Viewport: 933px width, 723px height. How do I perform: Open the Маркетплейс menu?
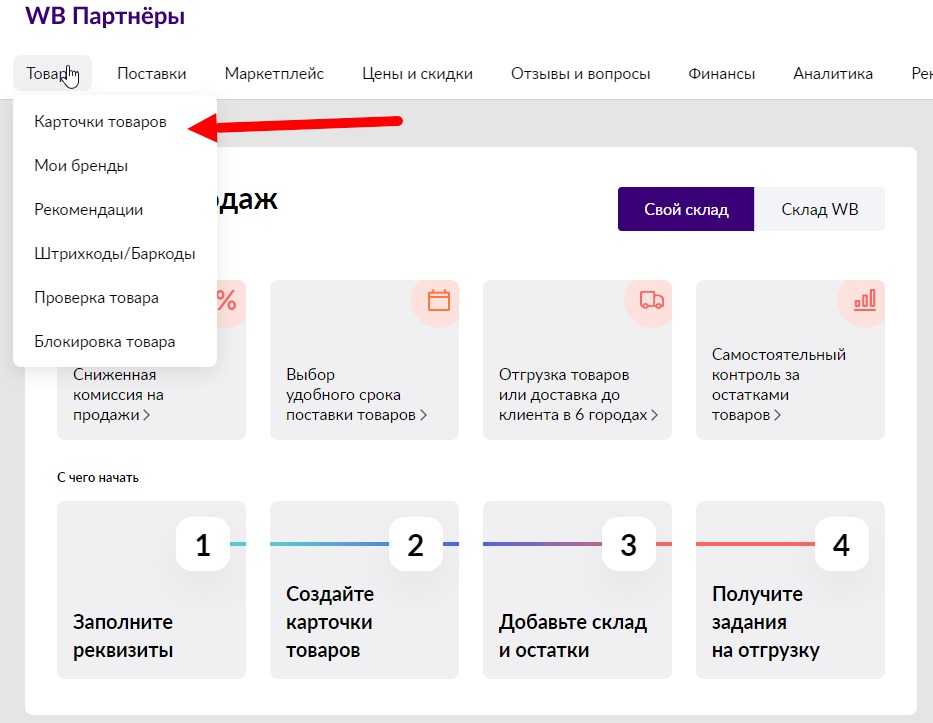pyautogui.click(x=274, y=73)
